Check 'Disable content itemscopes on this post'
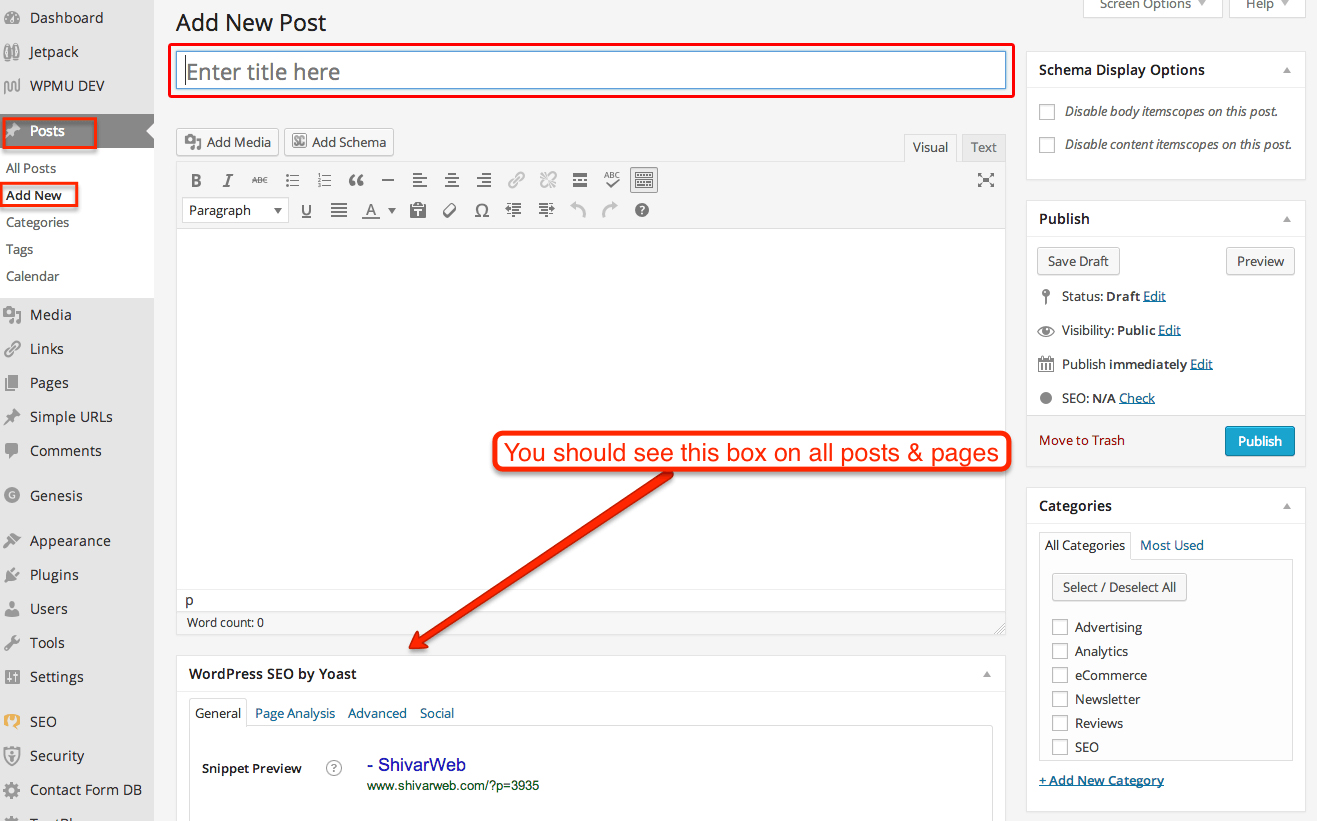Image resolution: width=1317 pixels, height=821 pixels. (x=1047, y=145)
